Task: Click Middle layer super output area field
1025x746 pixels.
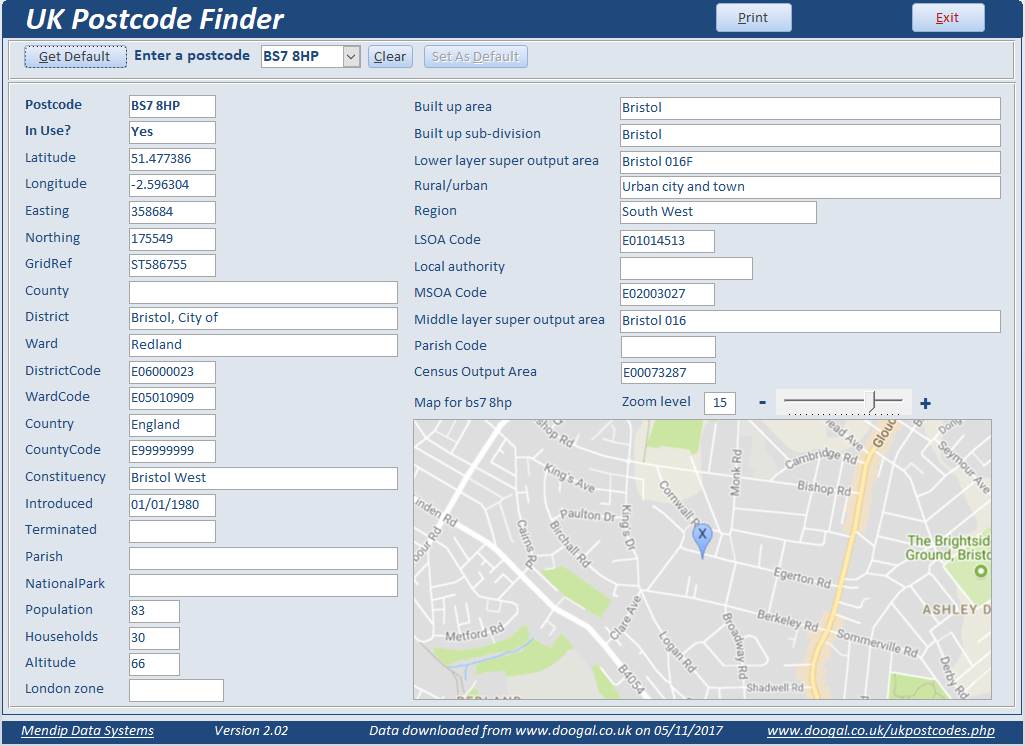Action: 810,321
